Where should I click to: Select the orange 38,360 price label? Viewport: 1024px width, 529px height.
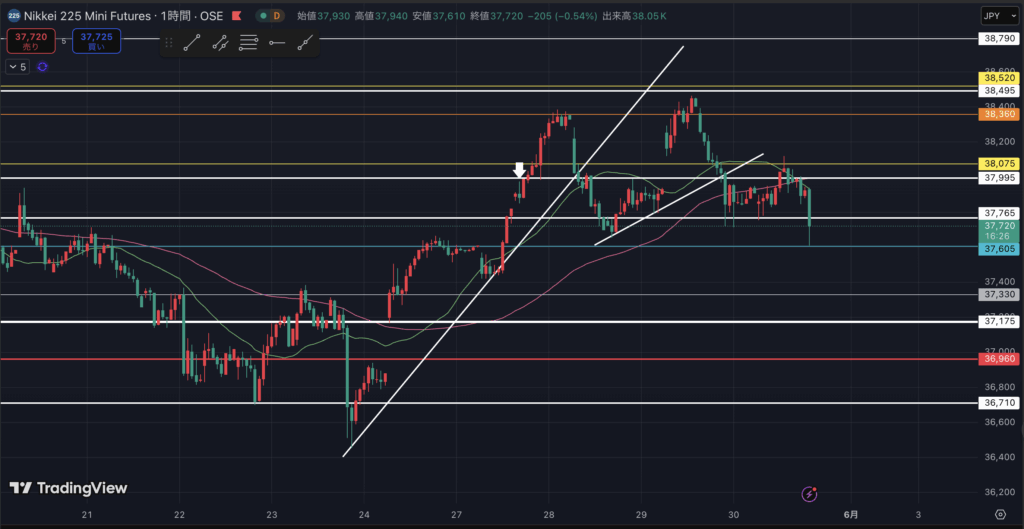997,114
